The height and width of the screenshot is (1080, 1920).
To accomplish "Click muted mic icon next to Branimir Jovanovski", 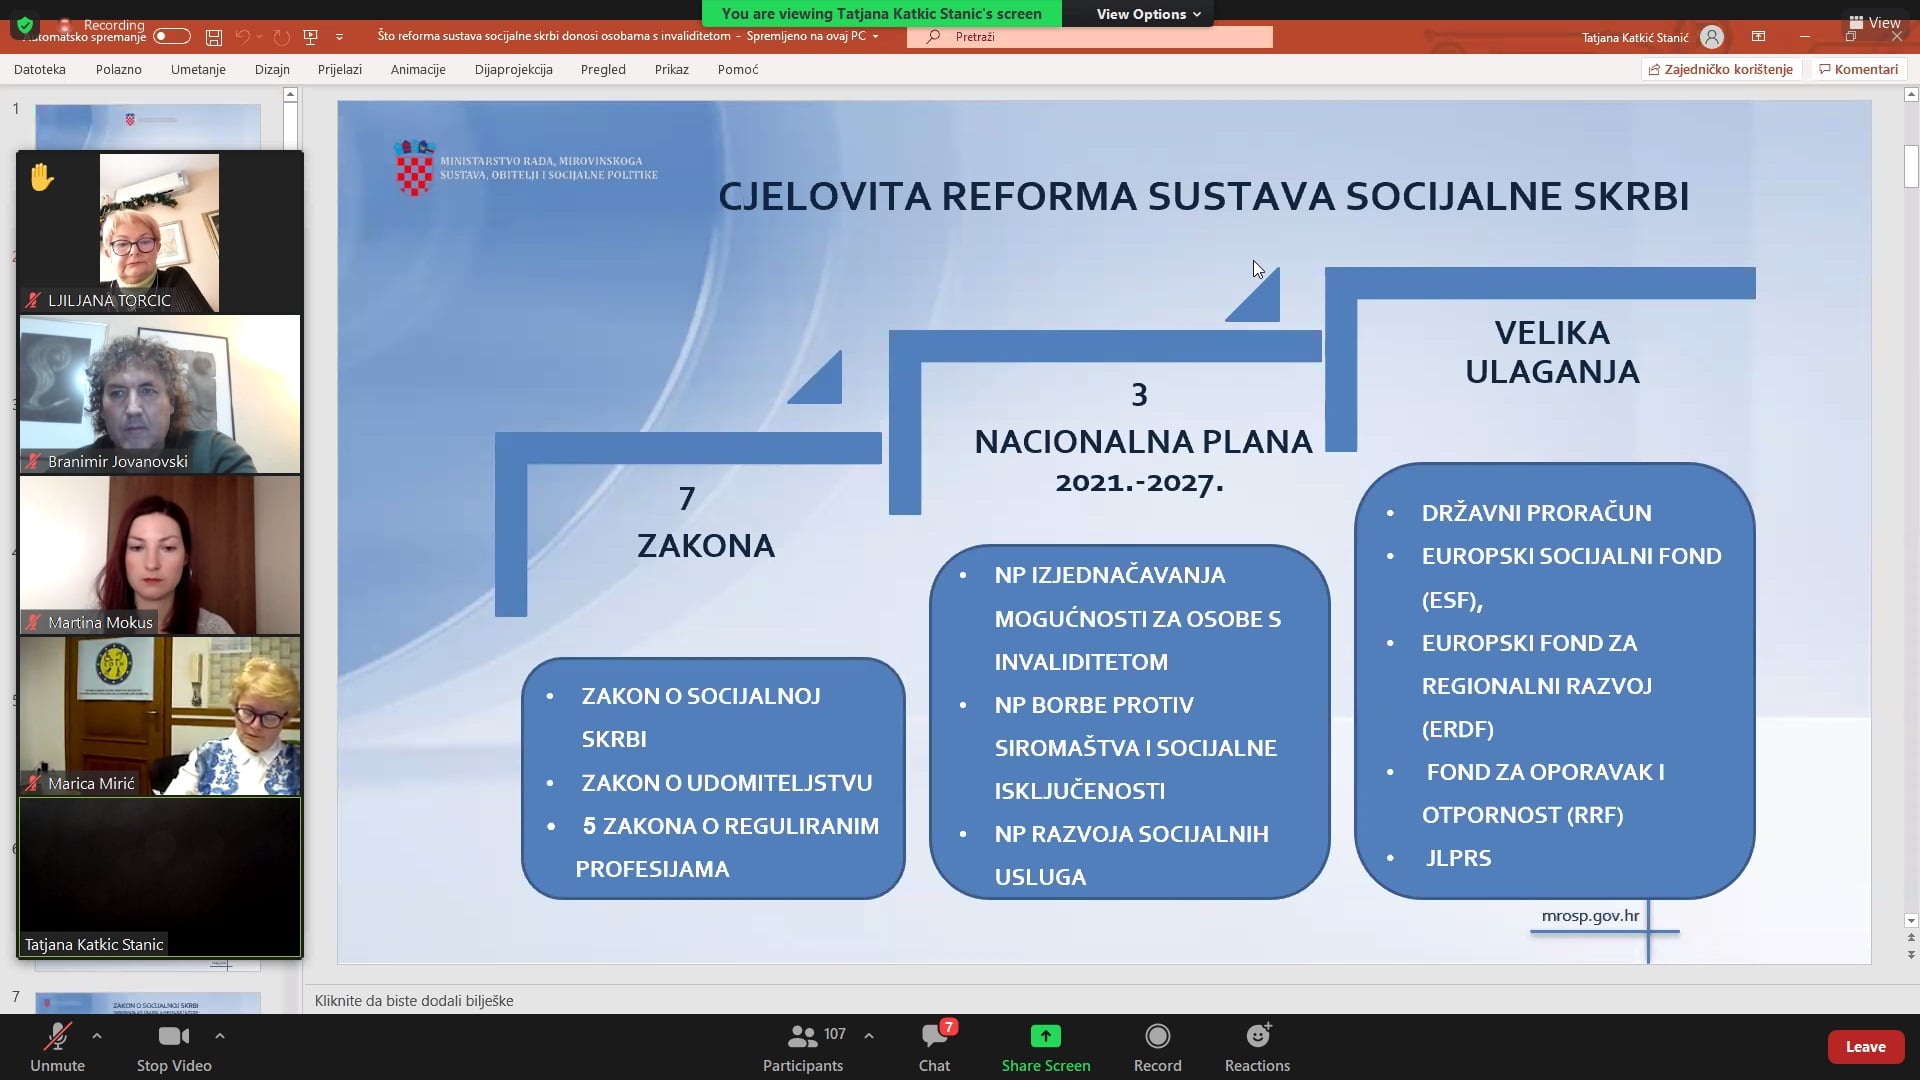I will pyautogui.click(x=33, y=461).
